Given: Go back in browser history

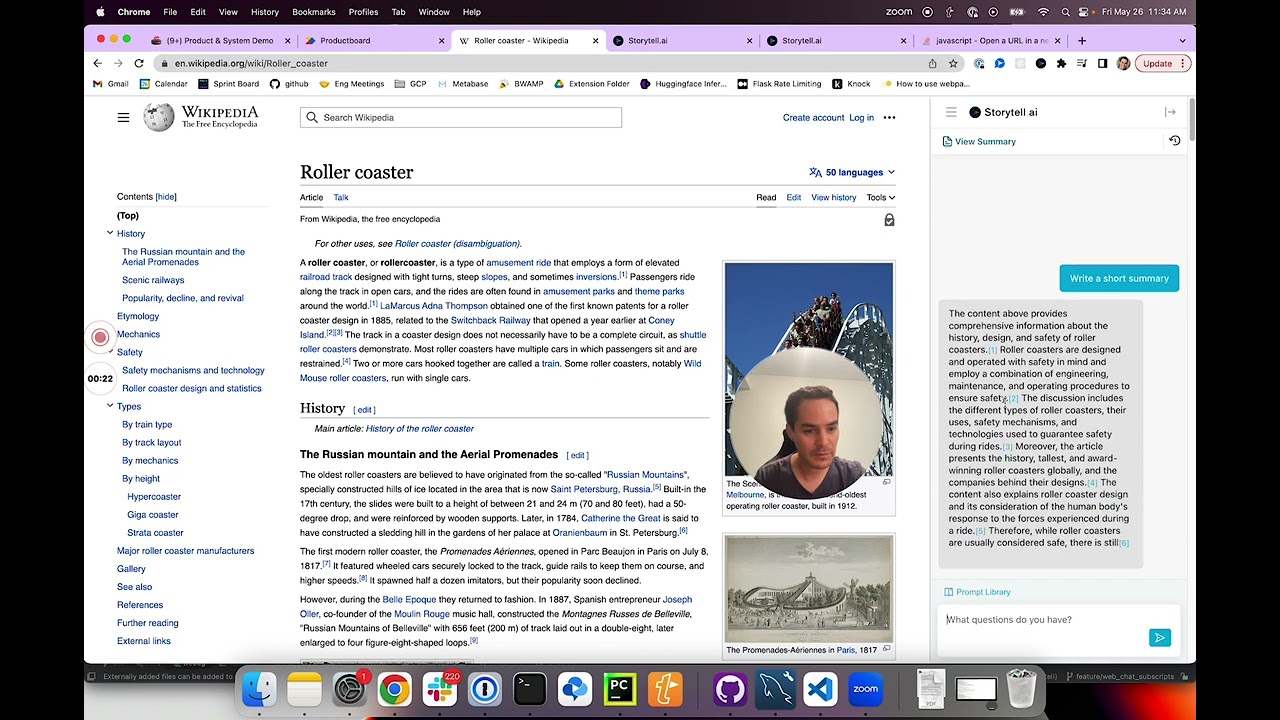Looking at the screenshot, I should coord(98,63).
